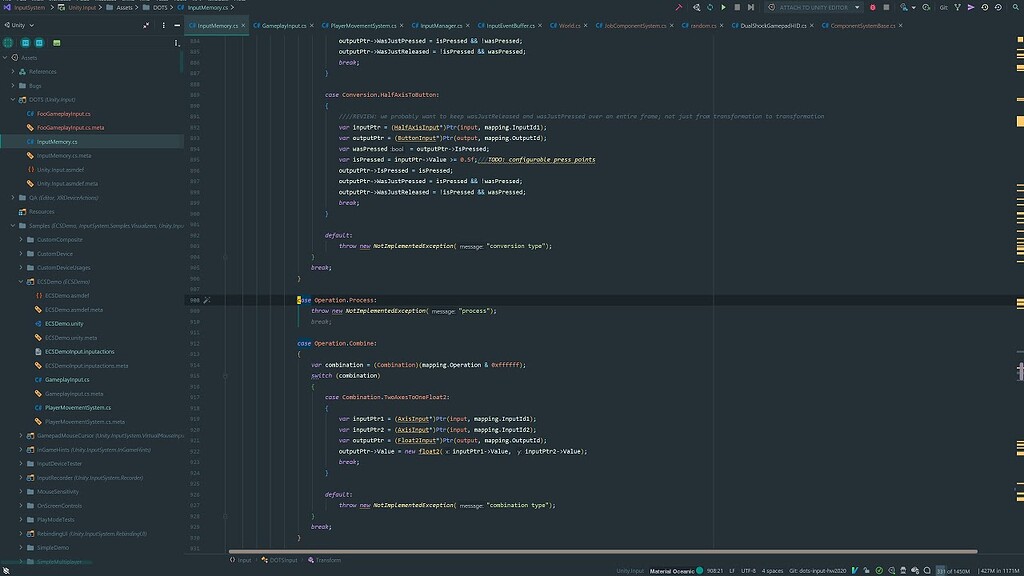Toggle read-only mode via the lock icon
This screenshot has width=1024, height=576.
tap(865, 569)
